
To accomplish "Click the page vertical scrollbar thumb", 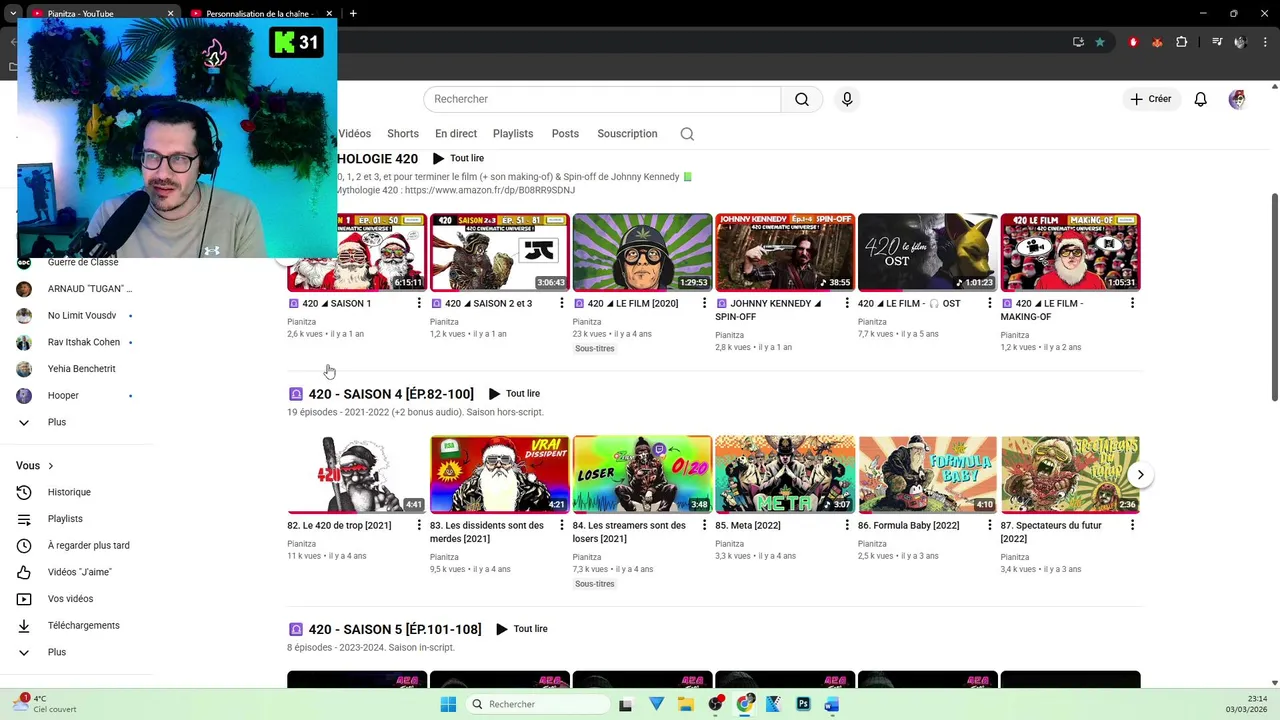I will pos(1274,295).
